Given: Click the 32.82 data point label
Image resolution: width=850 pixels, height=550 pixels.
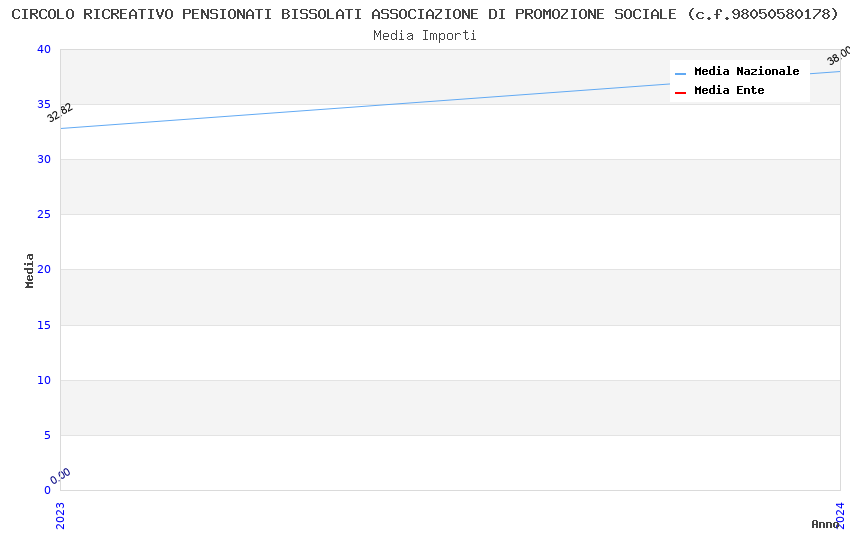Looking at the screenshot, I should [x=60, y=112].
